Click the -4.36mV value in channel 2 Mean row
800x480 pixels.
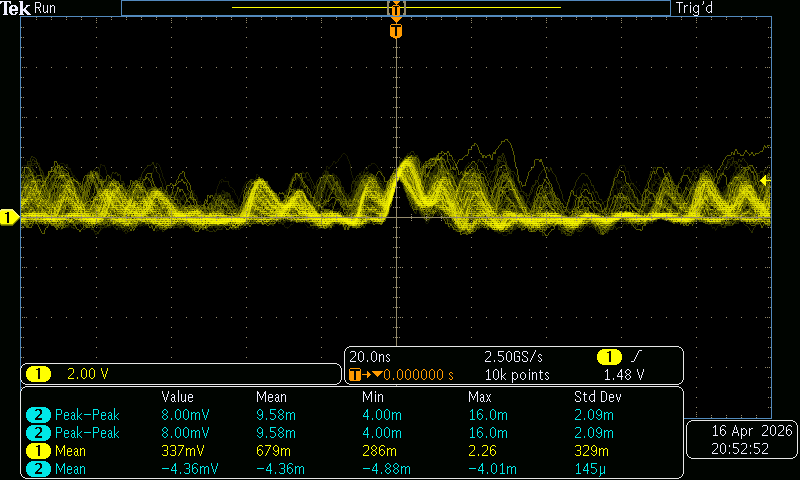tap(190, 469)
